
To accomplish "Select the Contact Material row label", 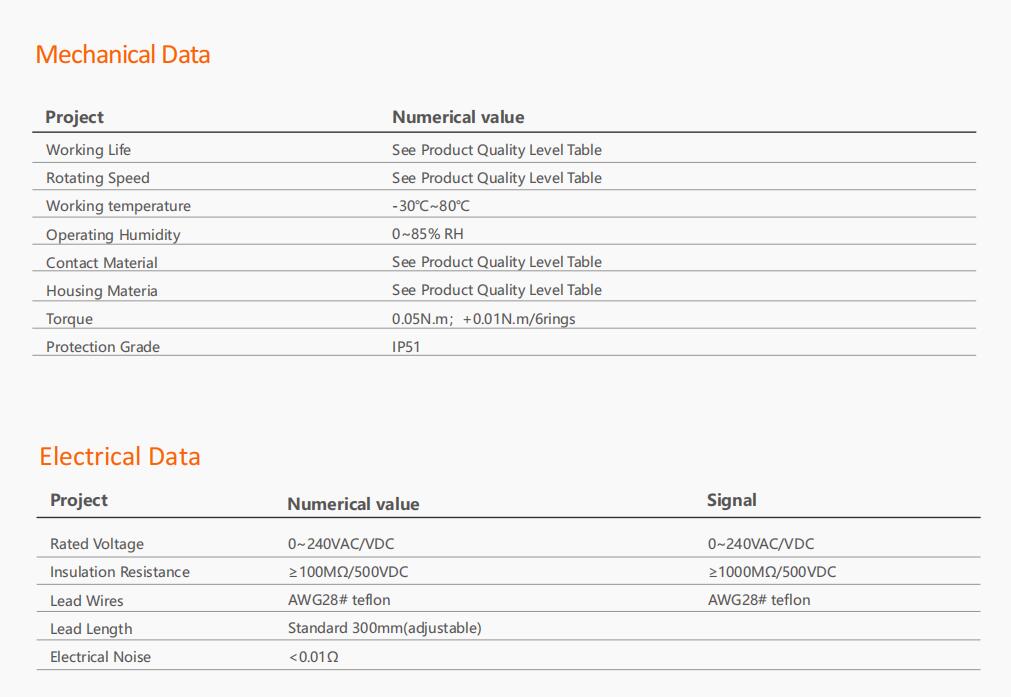I will click(x=102, y=262).
